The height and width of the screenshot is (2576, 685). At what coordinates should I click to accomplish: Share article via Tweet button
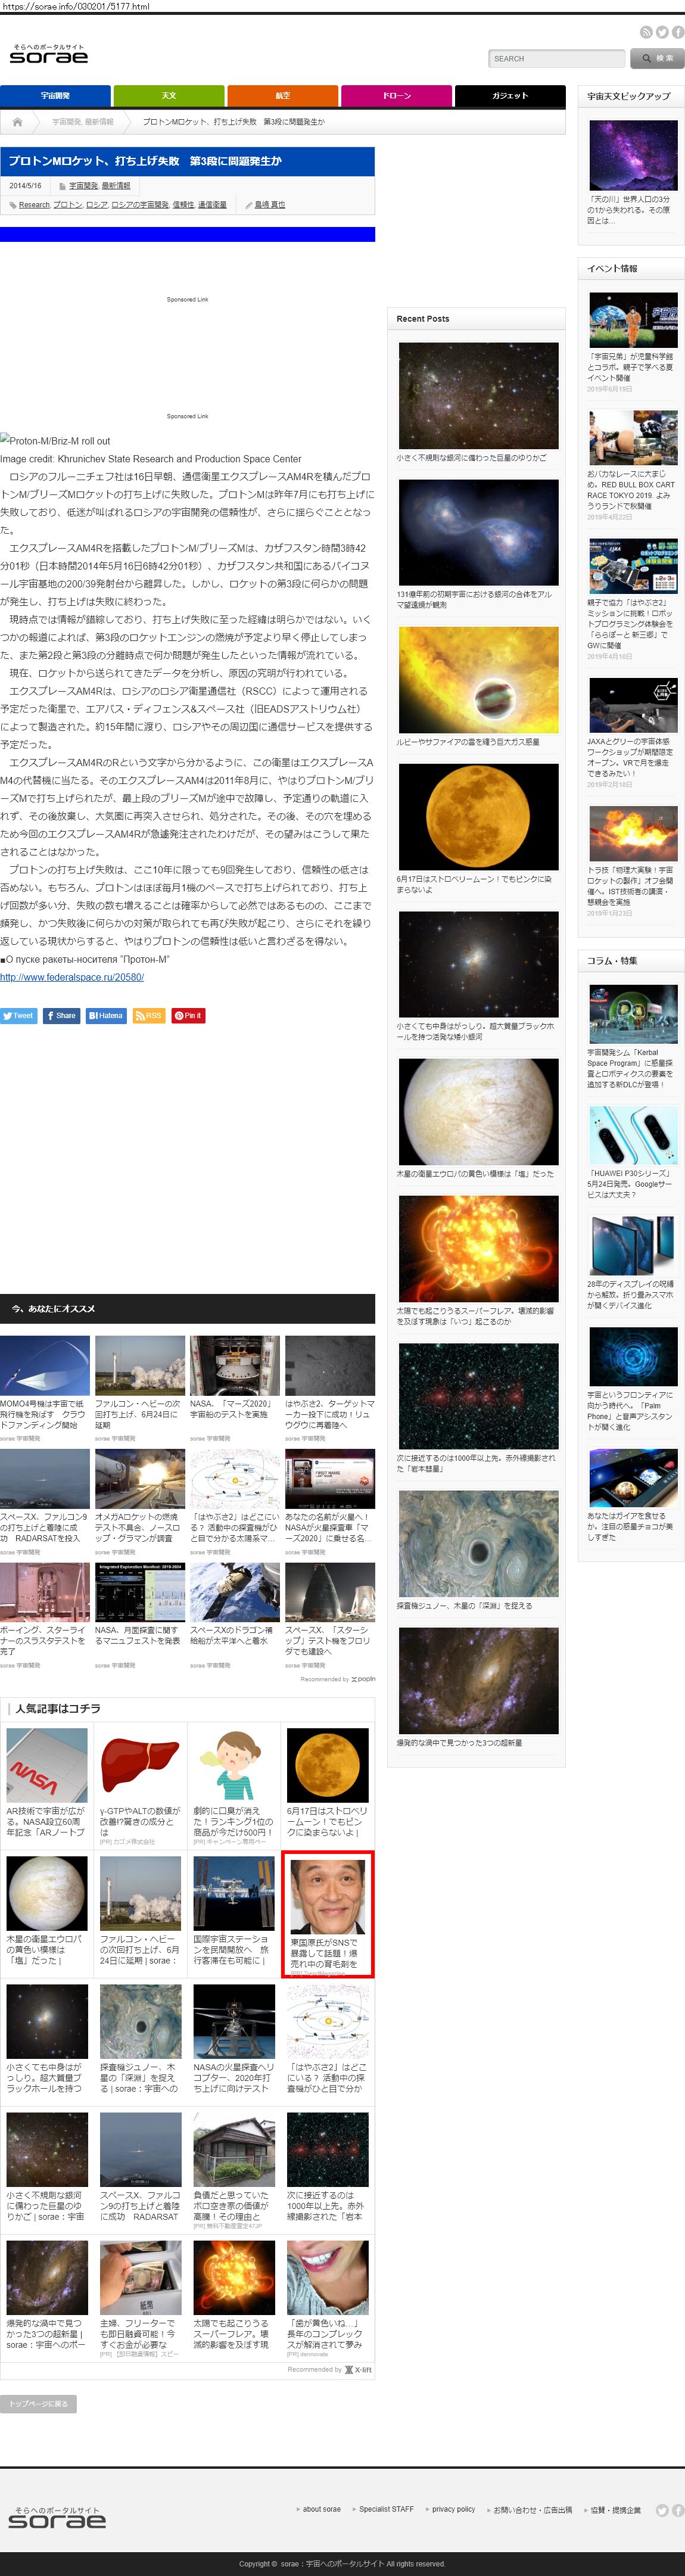point(19,1015)
